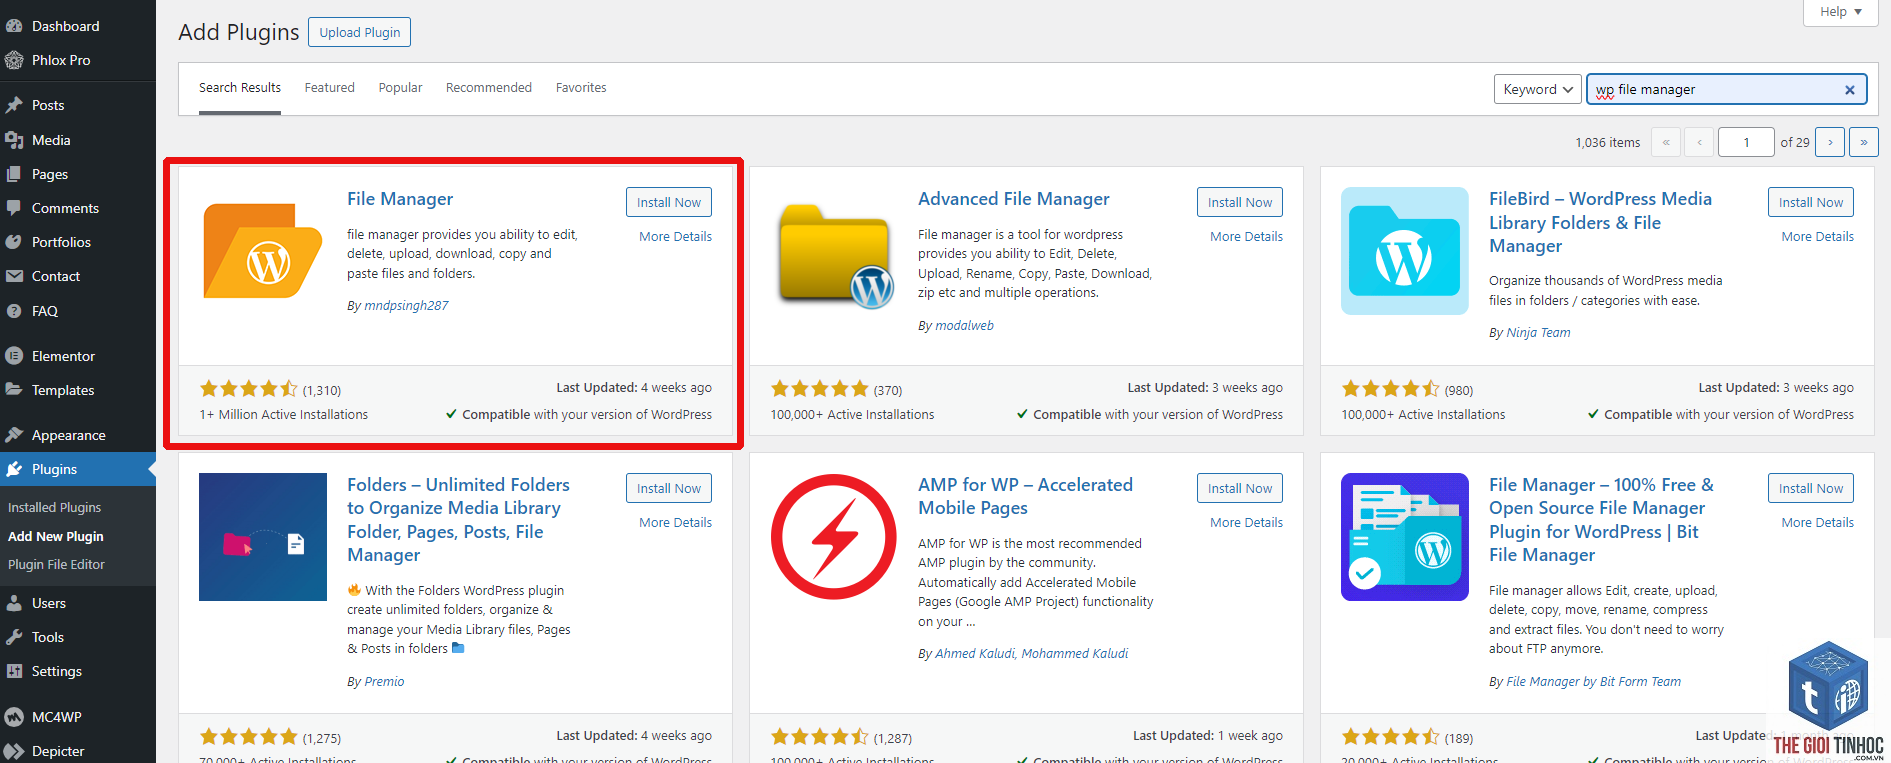Screen dimensions: 1891x763
Task: Click the AMP for WP lightning thumbnail
Action: click(834, 537)
